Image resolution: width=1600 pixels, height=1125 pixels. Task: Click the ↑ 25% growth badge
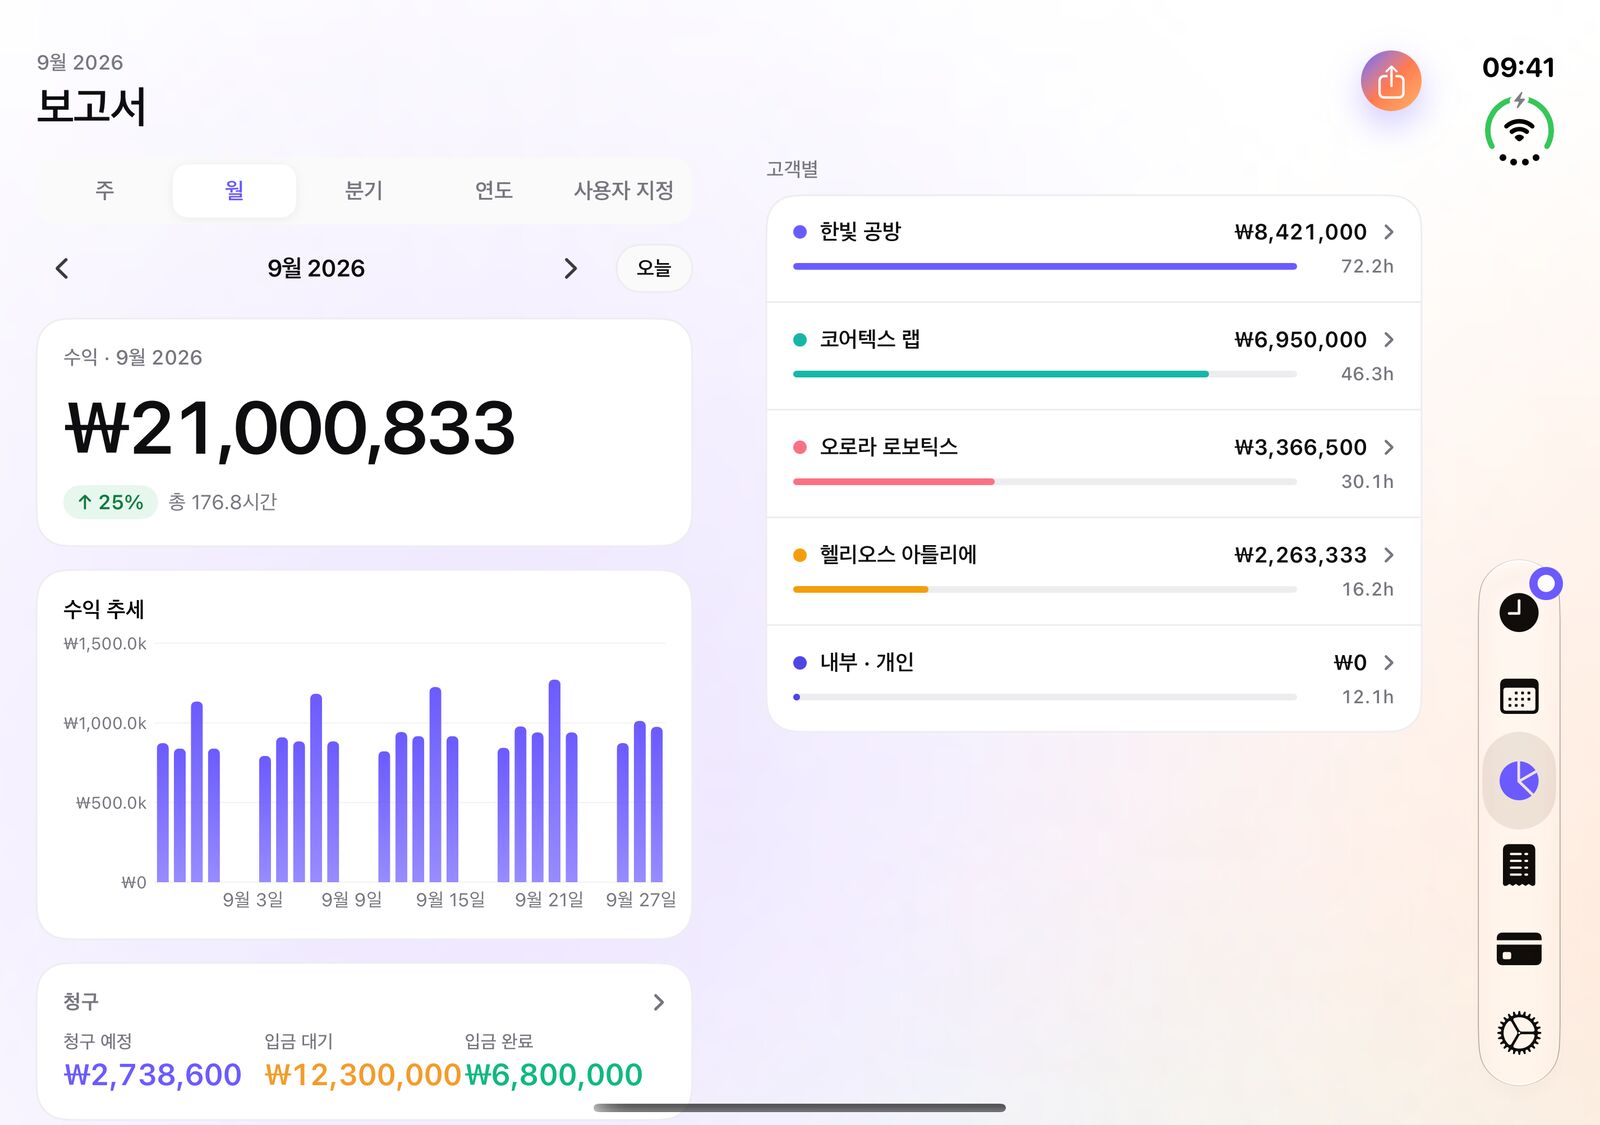(111, 502)
